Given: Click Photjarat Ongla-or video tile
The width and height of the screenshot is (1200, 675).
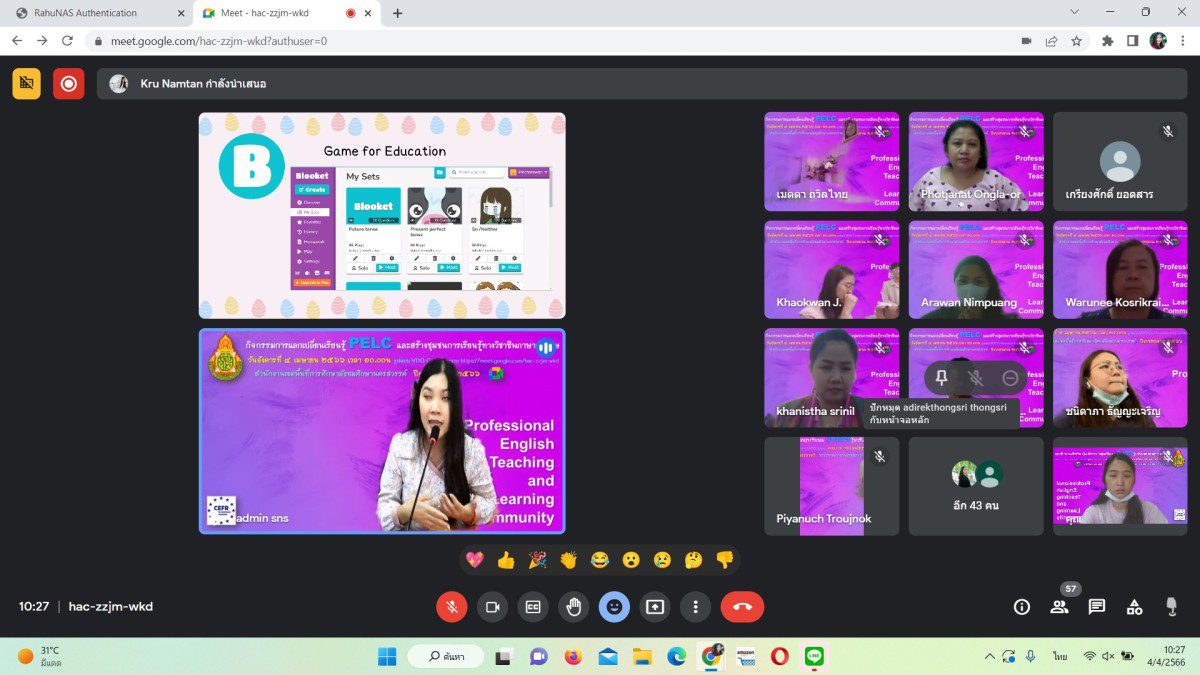Looking at the screenshot, I should [x=976, y=161].
